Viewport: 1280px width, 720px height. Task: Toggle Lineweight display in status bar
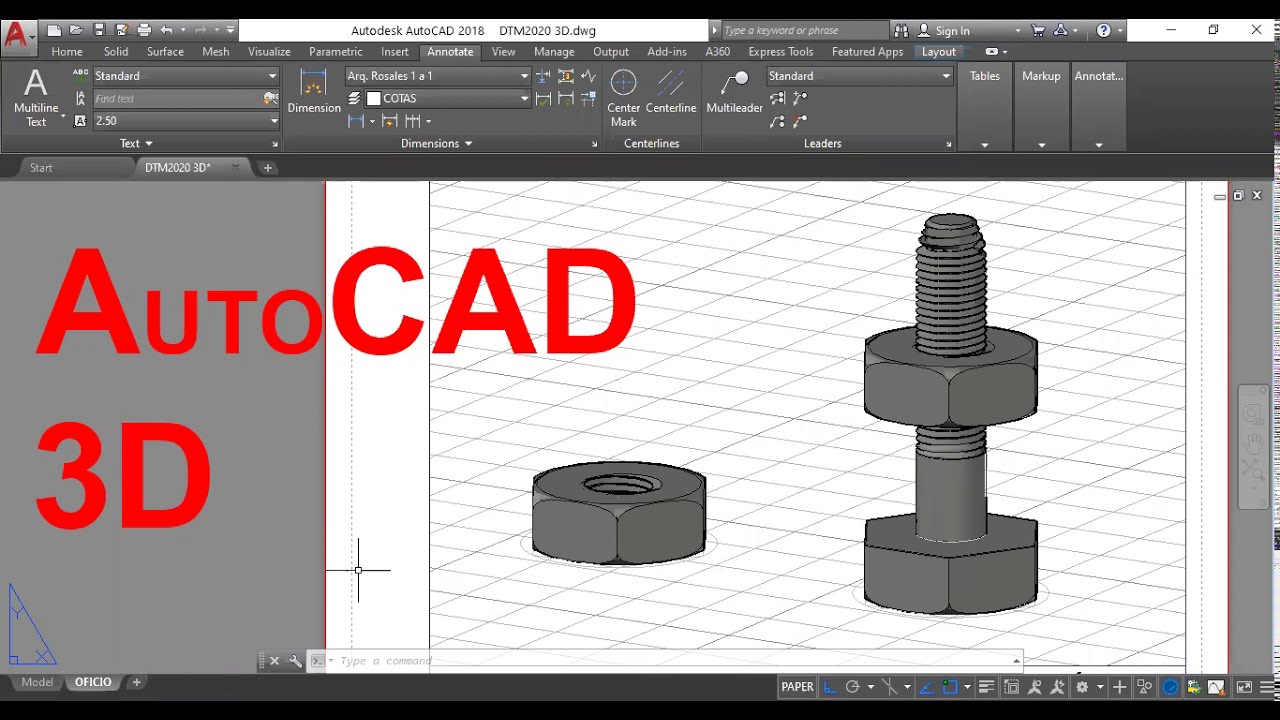point(987,687)
